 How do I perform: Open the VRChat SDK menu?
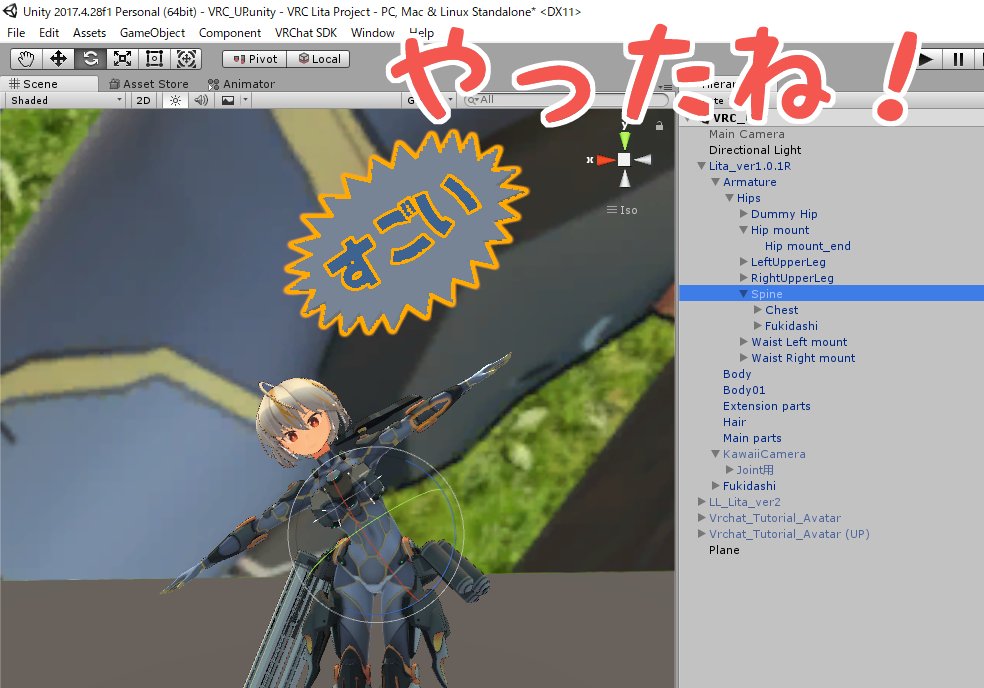click(306, 33)
